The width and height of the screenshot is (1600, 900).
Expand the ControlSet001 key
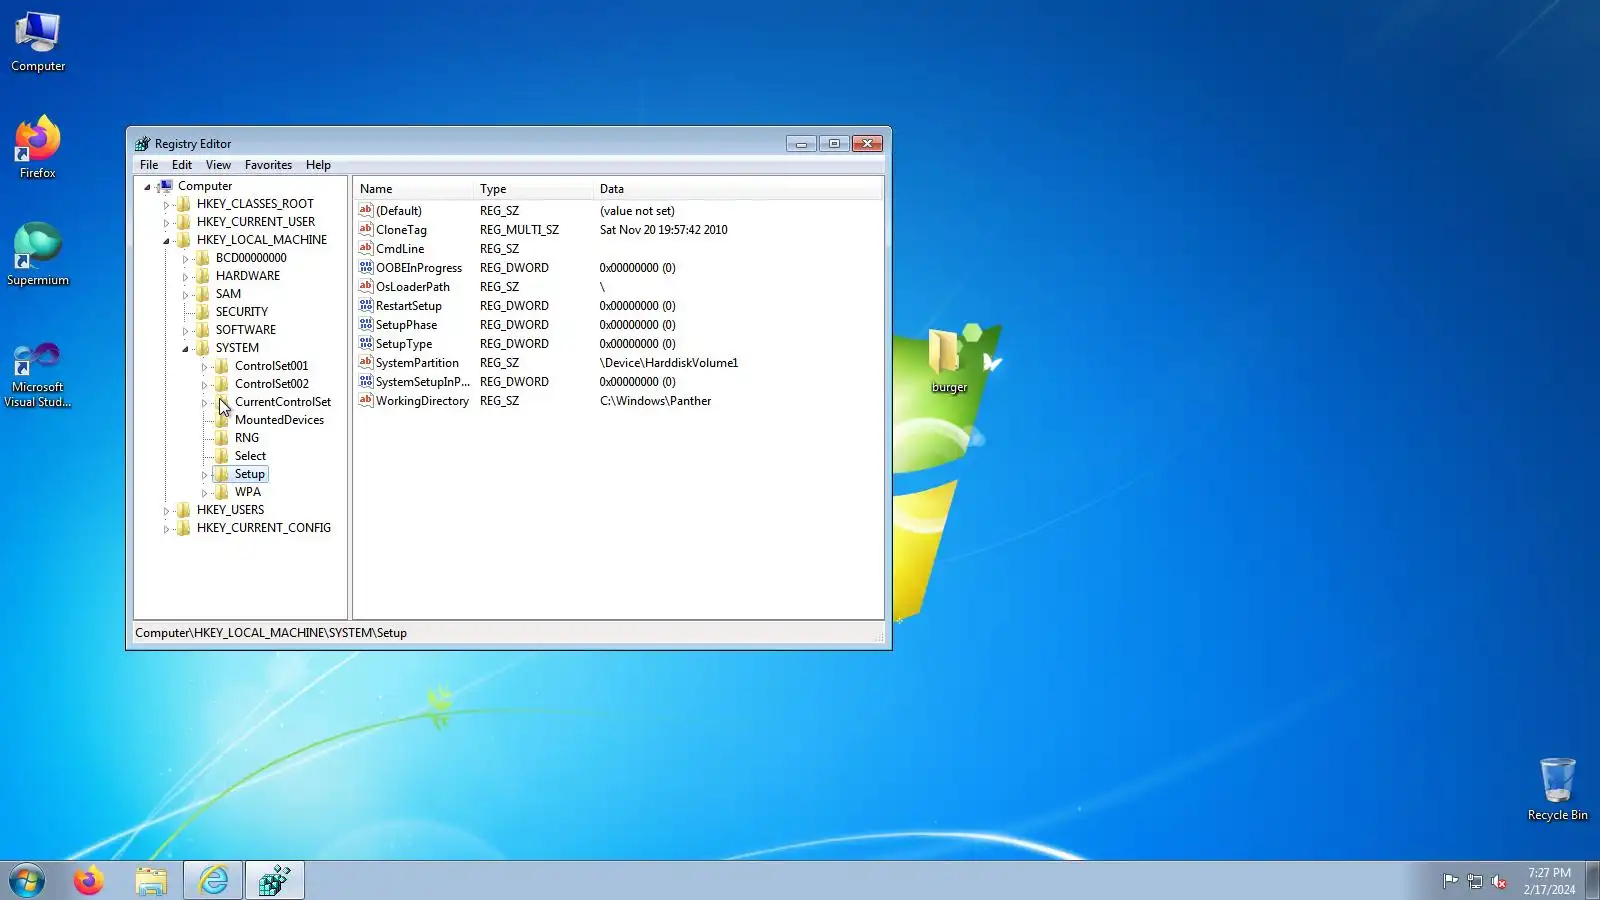coord(204,367)
